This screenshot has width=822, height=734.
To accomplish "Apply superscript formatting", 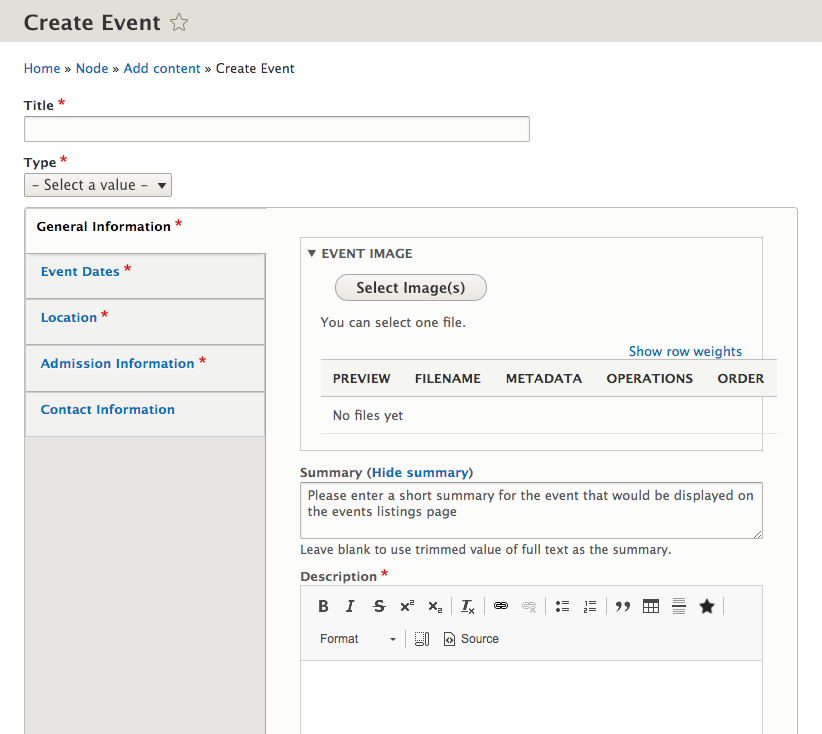I will point(407,606).
